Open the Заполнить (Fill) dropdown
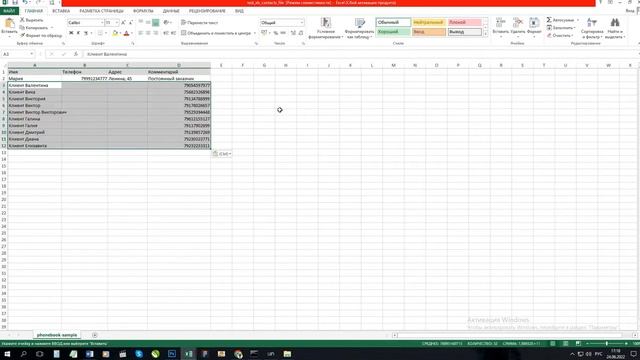 (x=561, y=28)
